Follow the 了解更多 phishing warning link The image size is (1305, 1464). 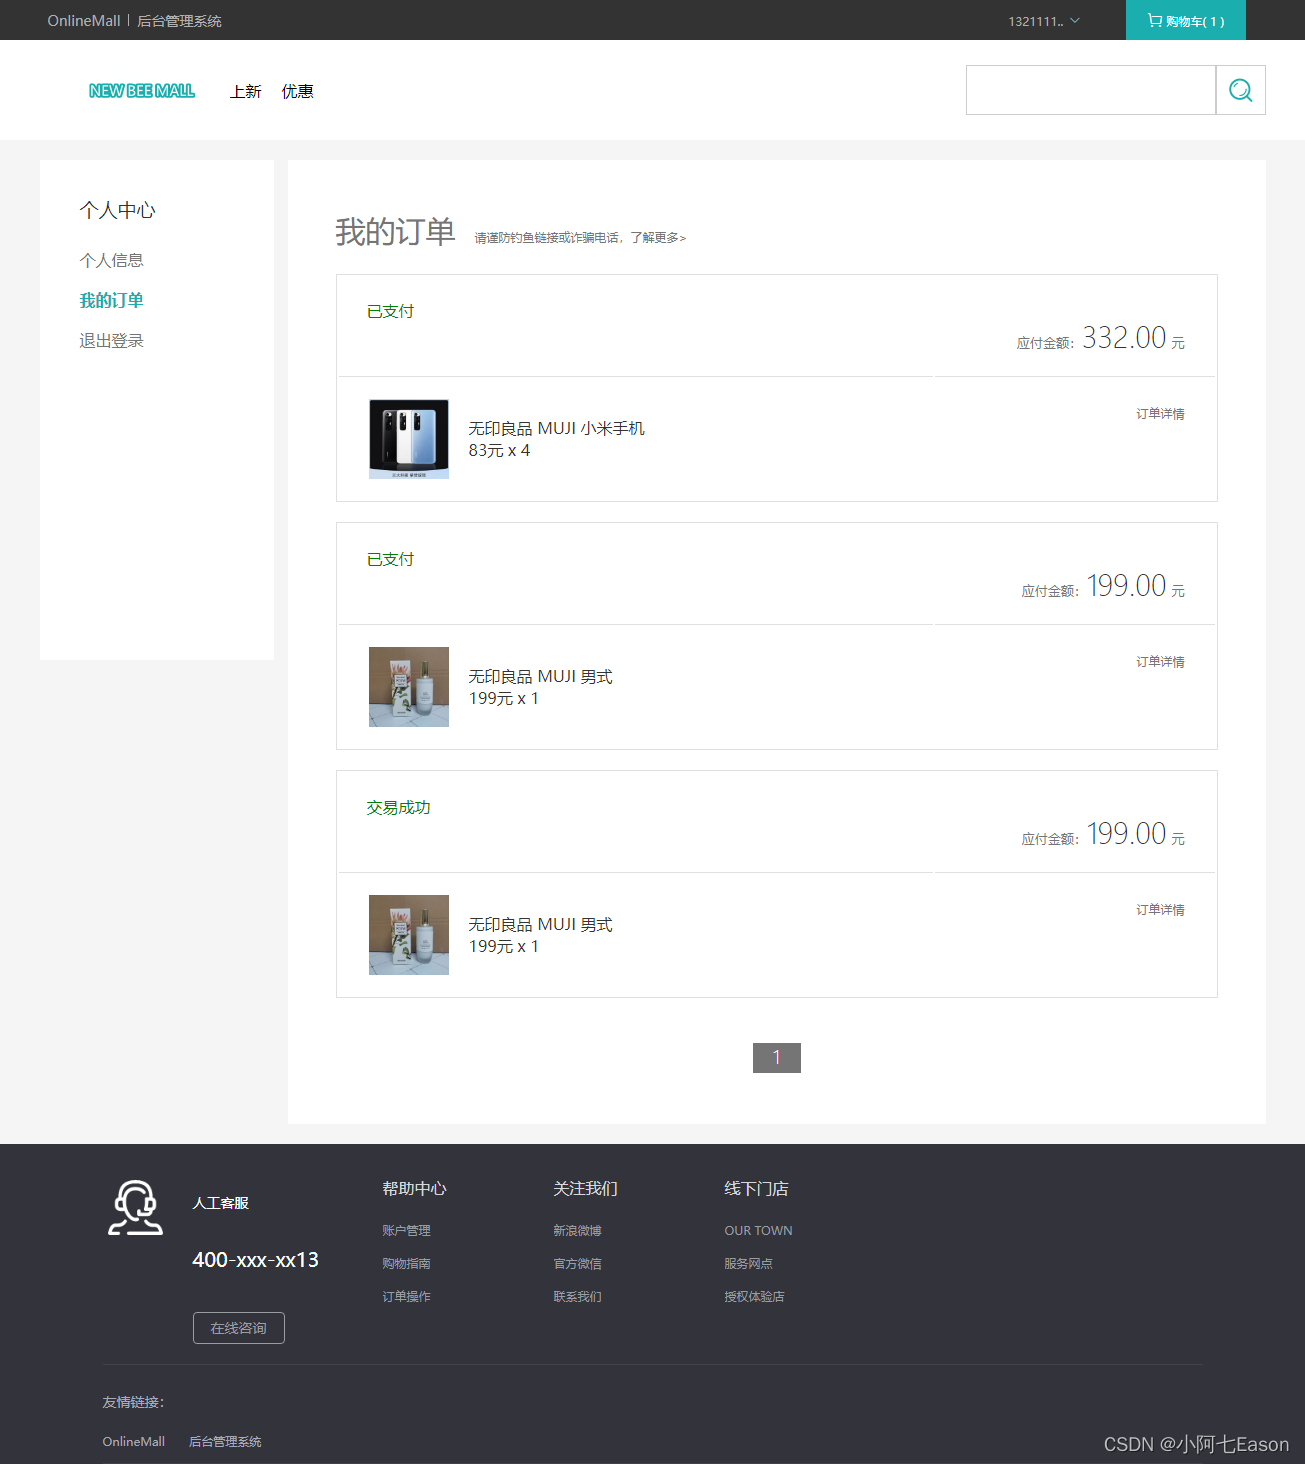[x=658, y=238]
